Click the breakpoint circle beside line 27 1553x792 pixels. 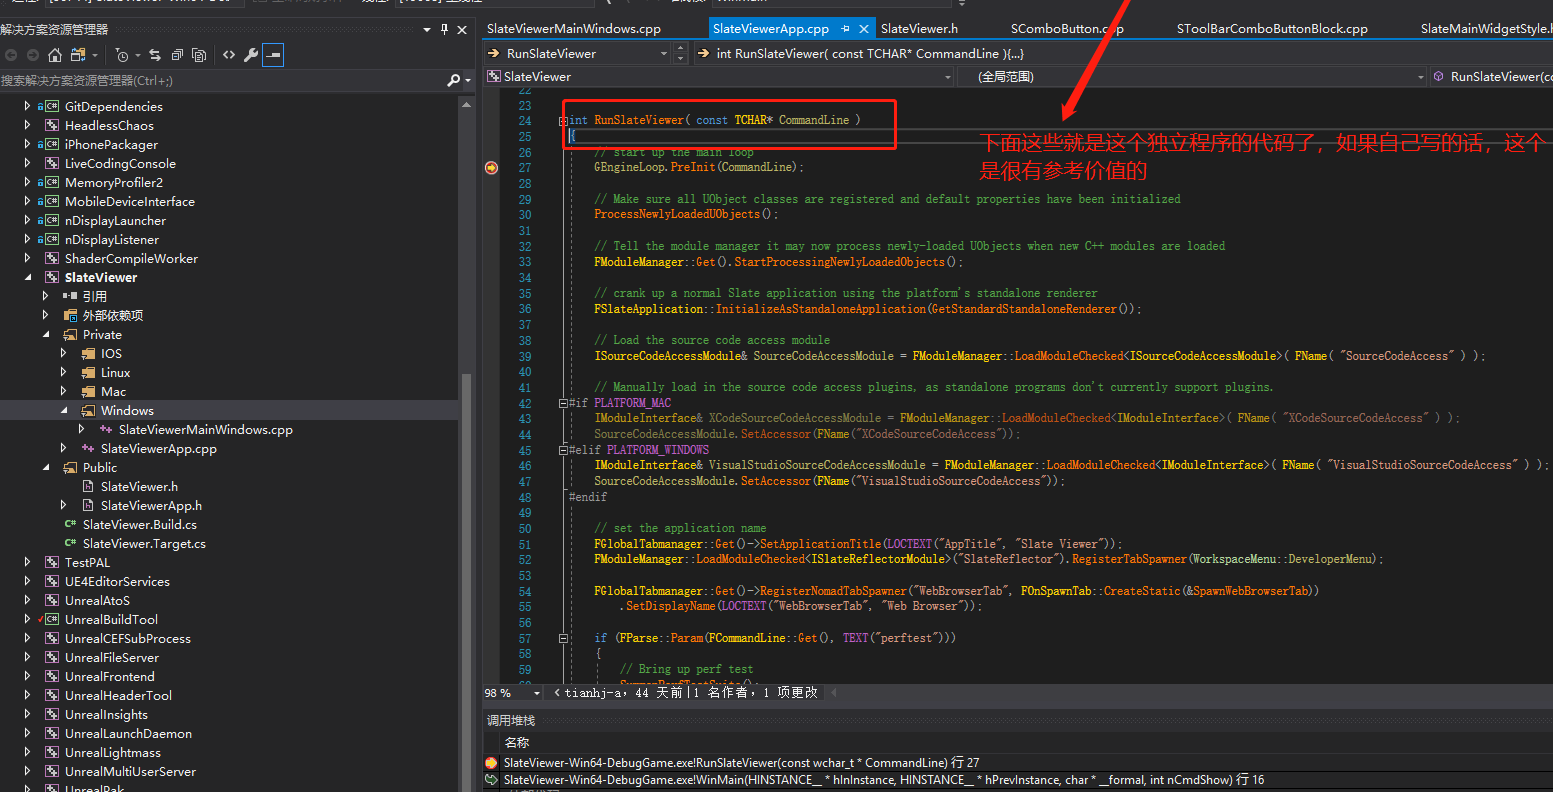point(490,168)
